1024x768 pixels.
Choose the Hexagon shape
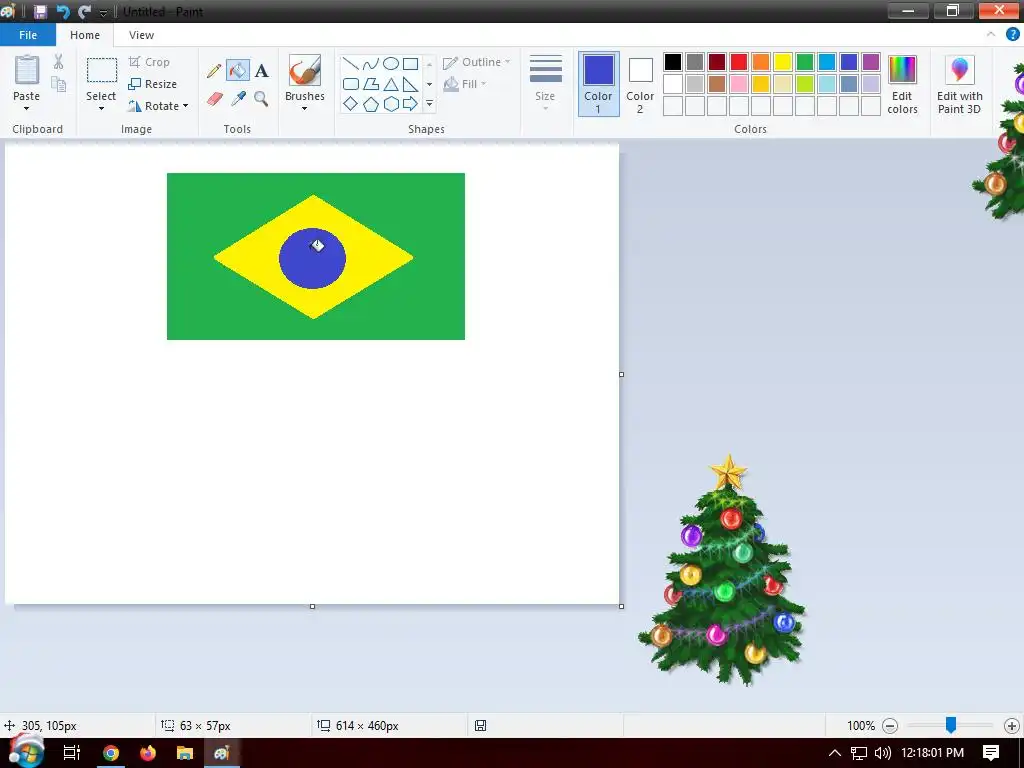[391, 104]
